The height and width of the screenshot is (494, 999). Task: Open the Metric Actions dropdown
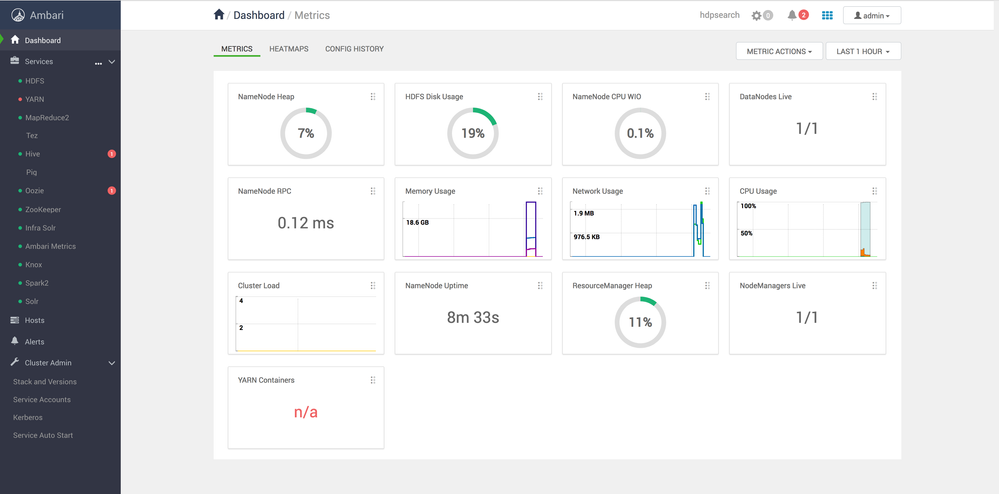click(x=779, y=51)
